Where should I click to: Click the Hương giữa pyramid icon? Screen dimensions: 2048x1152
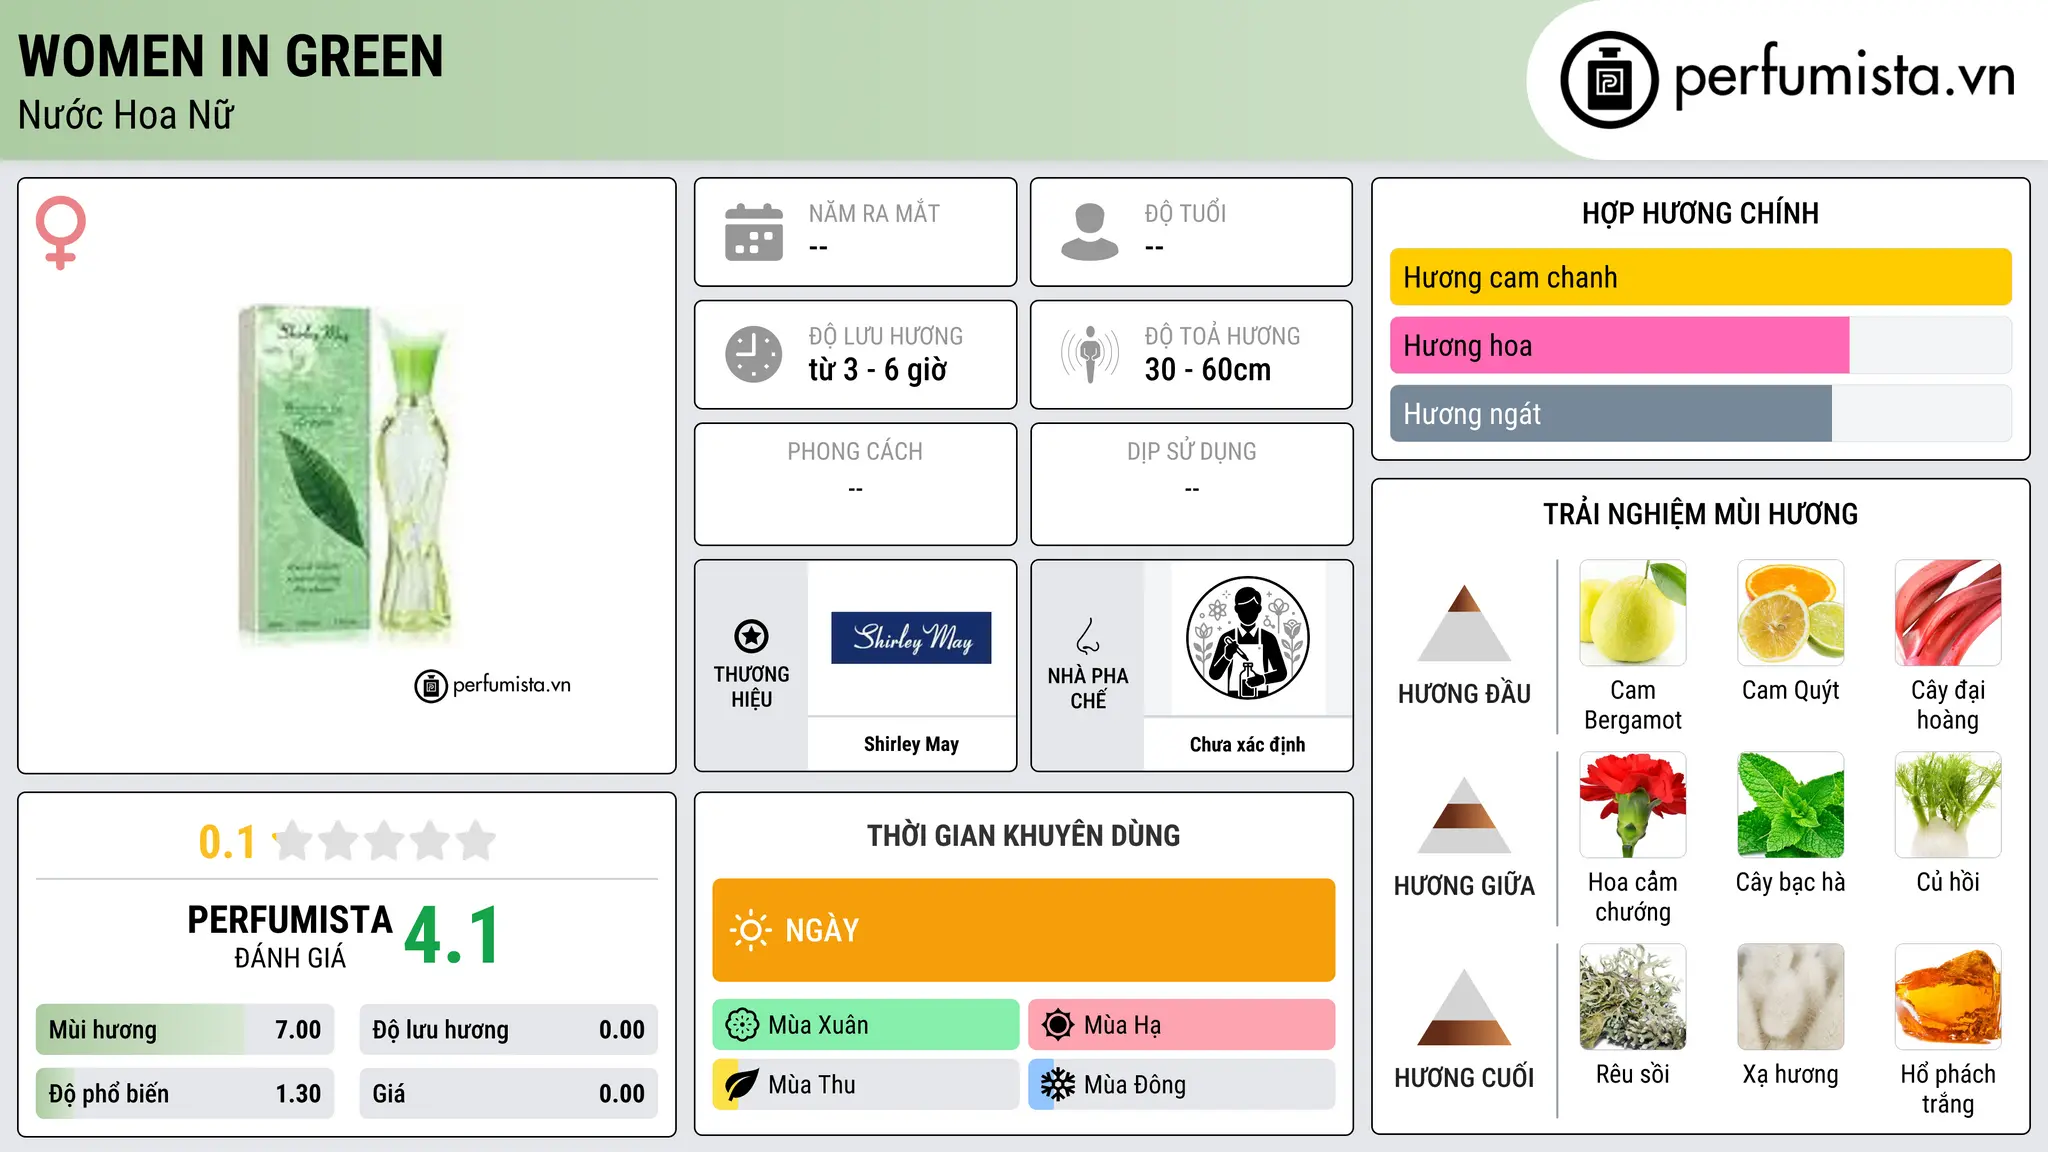coord(1464,815)
